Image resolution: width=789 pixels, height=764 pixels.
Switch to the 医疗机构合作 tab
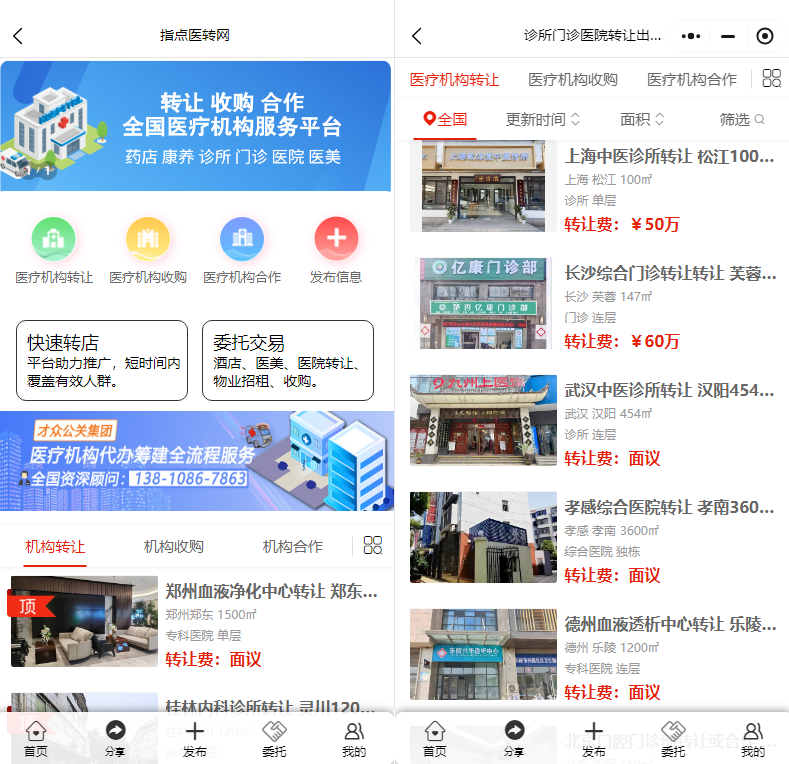(x=692, y=80)
